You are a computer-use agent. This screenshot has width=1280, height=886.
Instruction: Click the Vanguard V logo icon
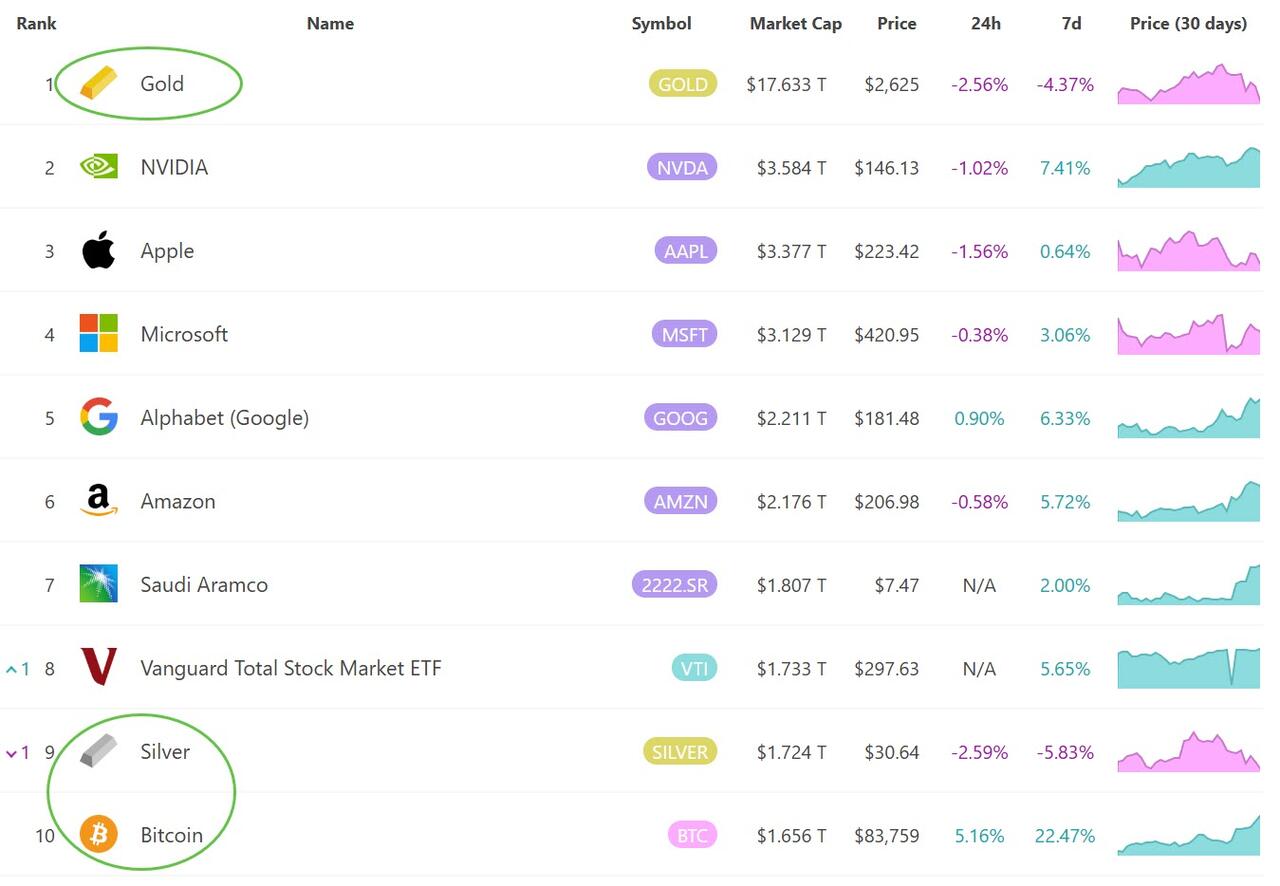(98, 668)
